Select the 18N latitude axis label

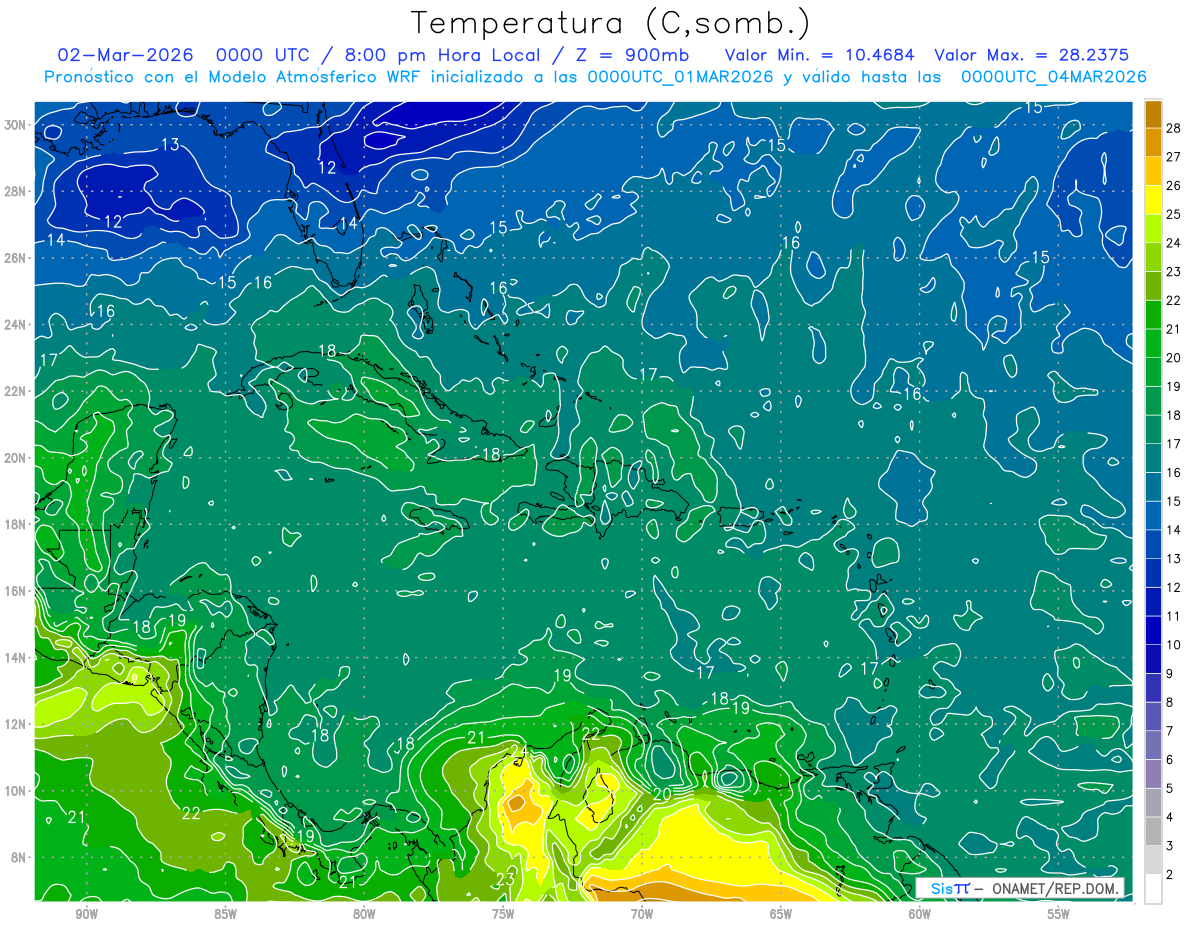[18, 524]
